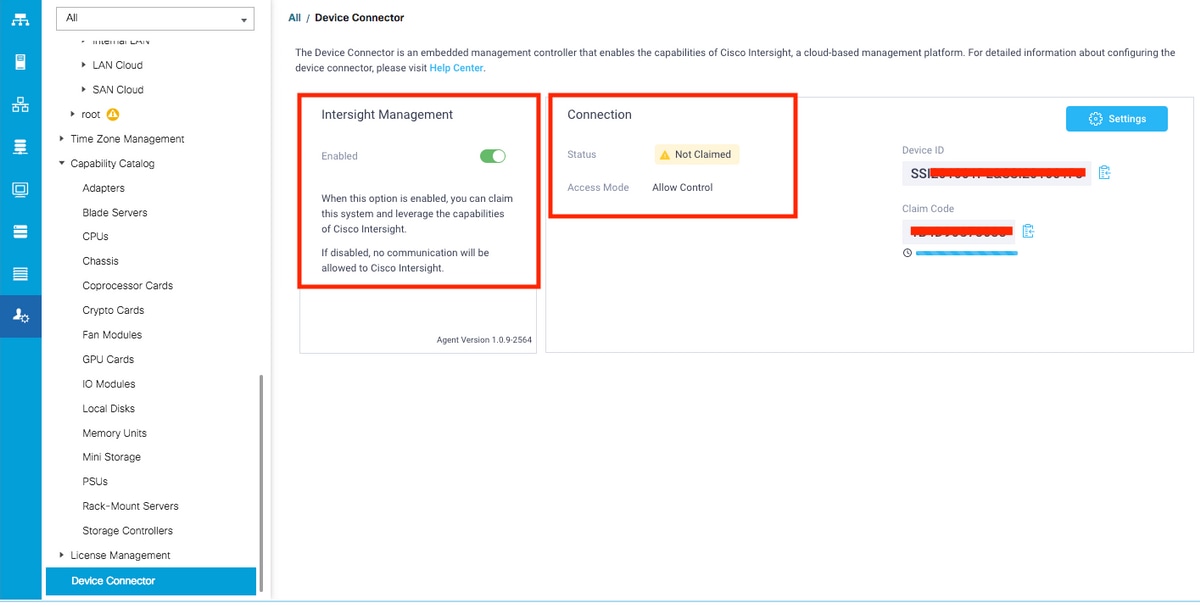
Task: Open the Chassis section in the navigation rail
Action: 20,274
